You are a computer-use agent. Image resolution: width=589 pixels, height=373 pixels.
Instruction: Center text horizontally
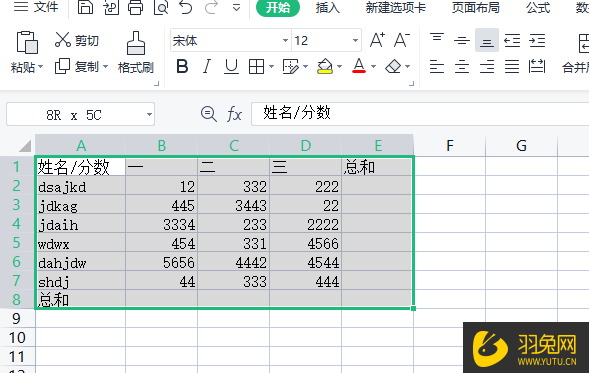[x=462, y=67]
